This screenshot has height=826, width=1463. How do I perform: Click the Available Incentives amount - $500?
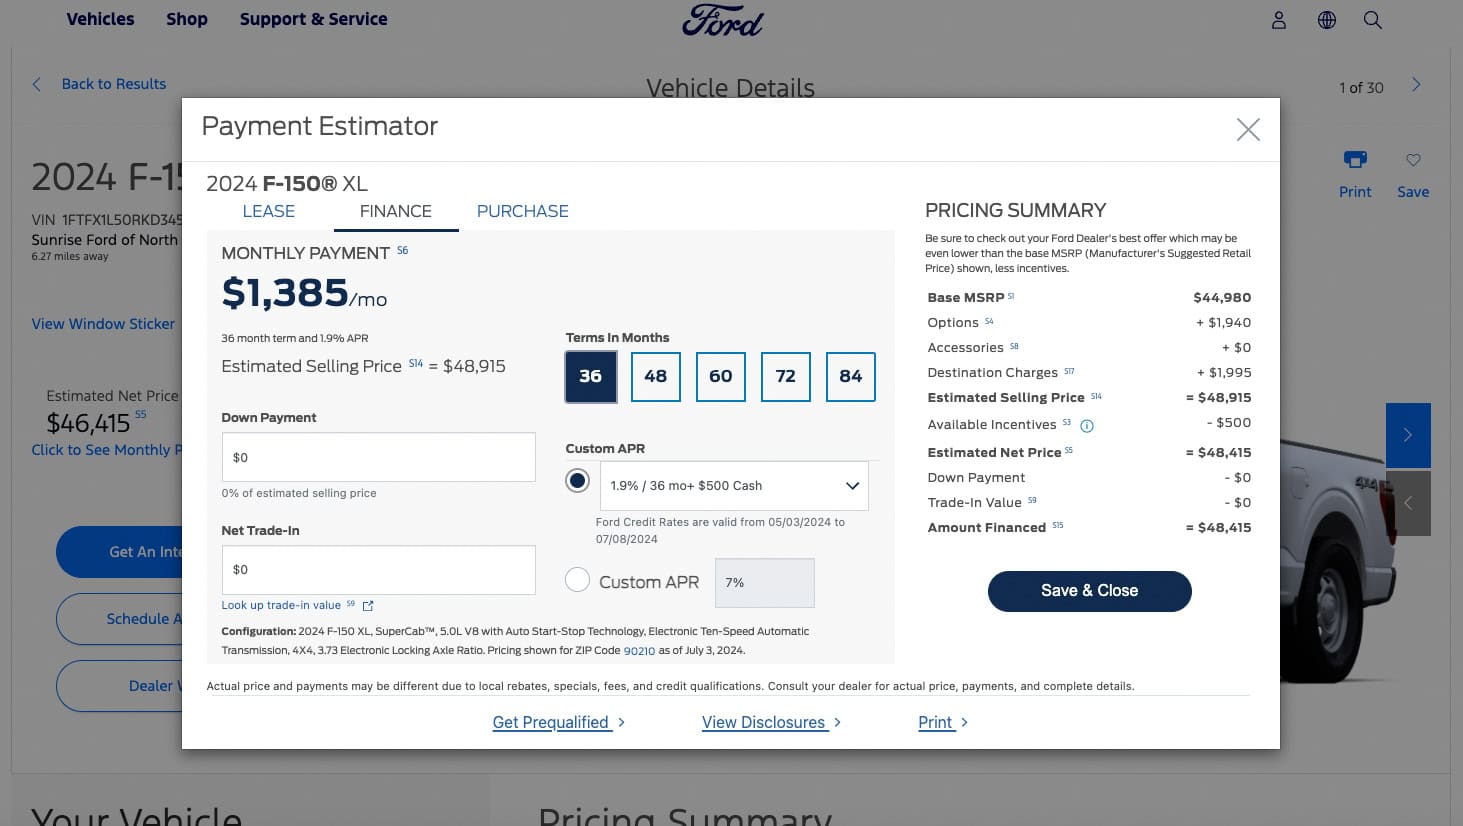coord(1229,423)
